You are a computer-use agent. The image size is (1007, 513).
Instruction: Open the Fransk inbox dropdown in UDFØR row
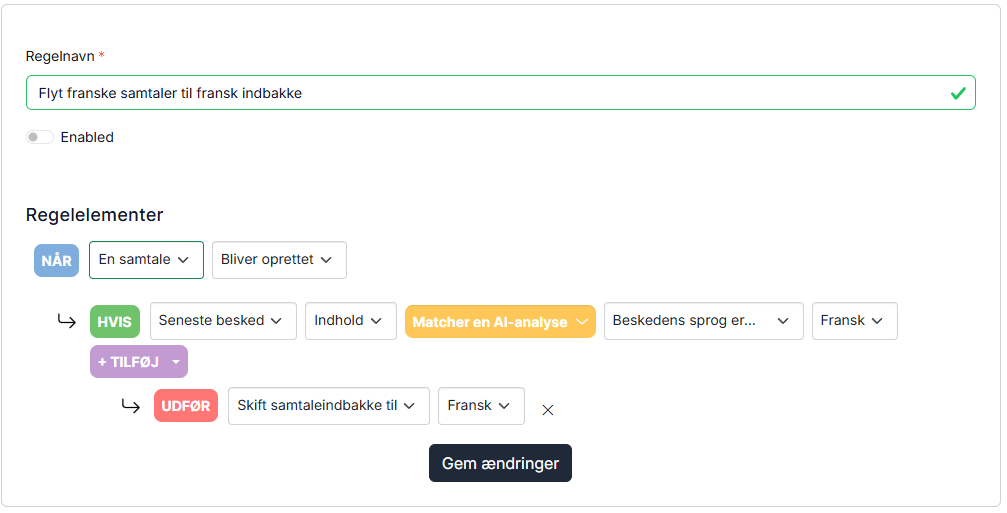481,406
